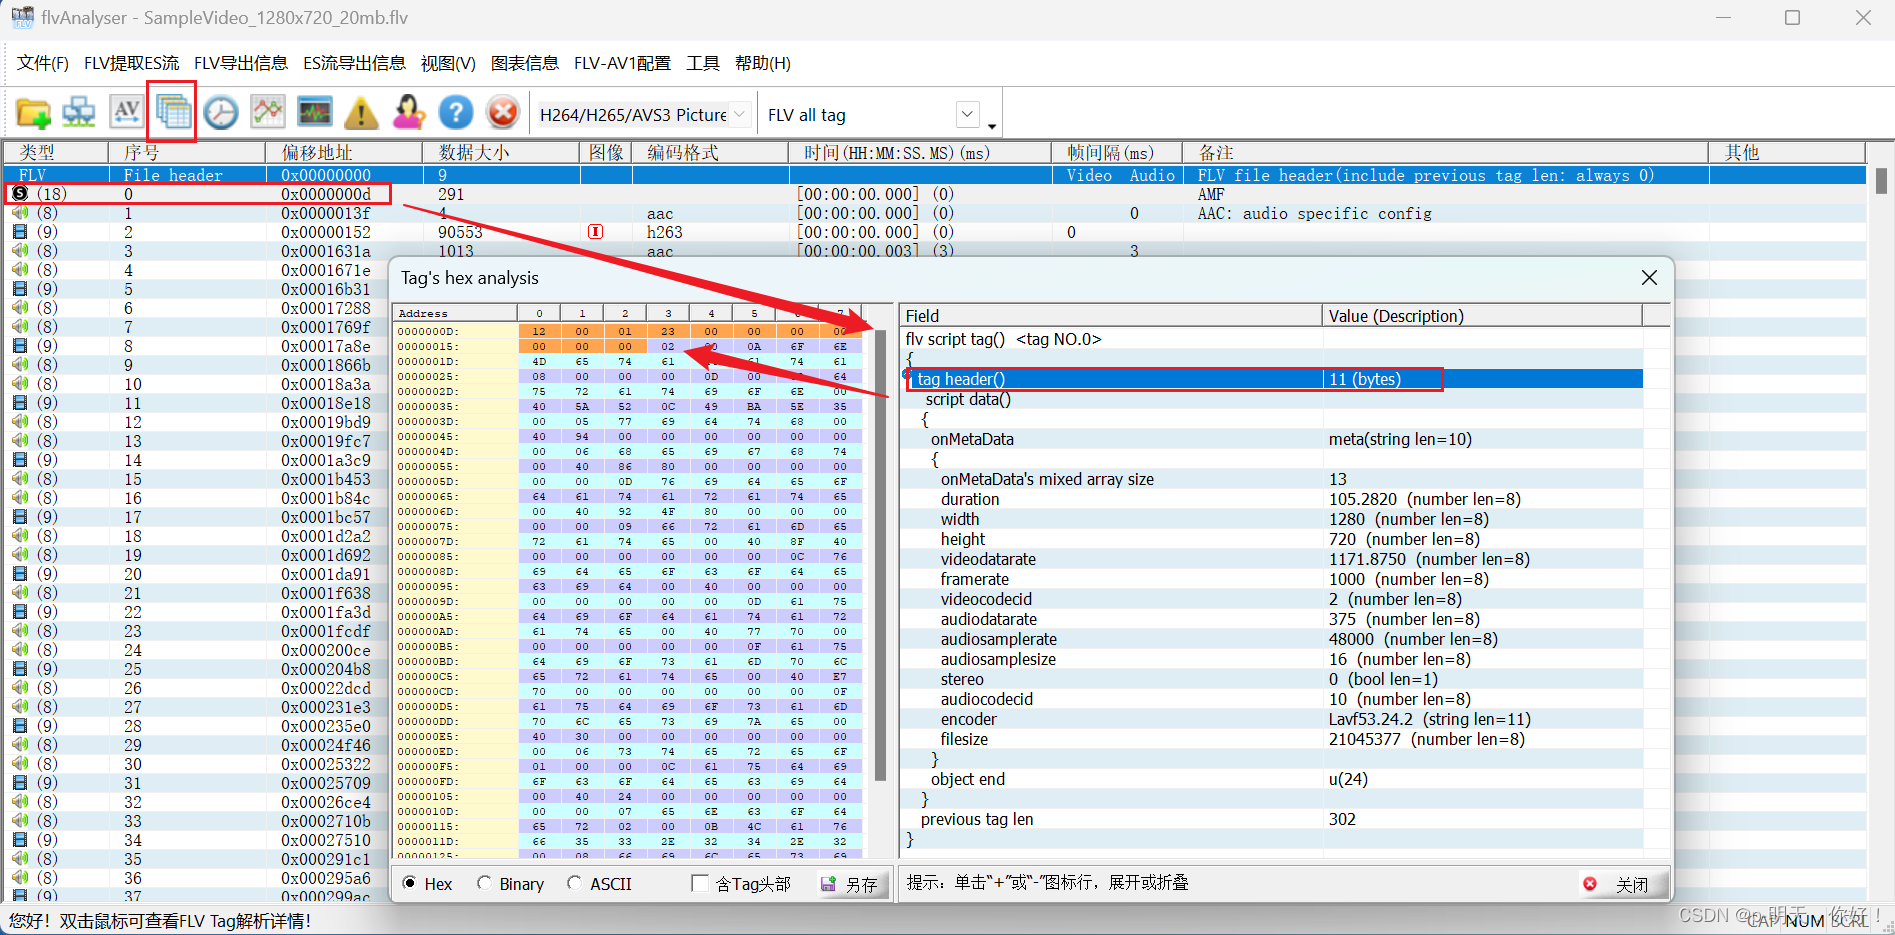Open the 工具 menu
1895x935 pixels.
tap(703, 63)
